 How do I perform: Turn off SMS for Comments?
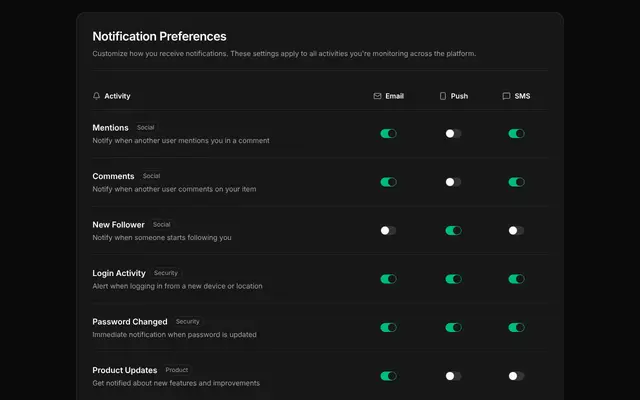click(x=516, y=182)
